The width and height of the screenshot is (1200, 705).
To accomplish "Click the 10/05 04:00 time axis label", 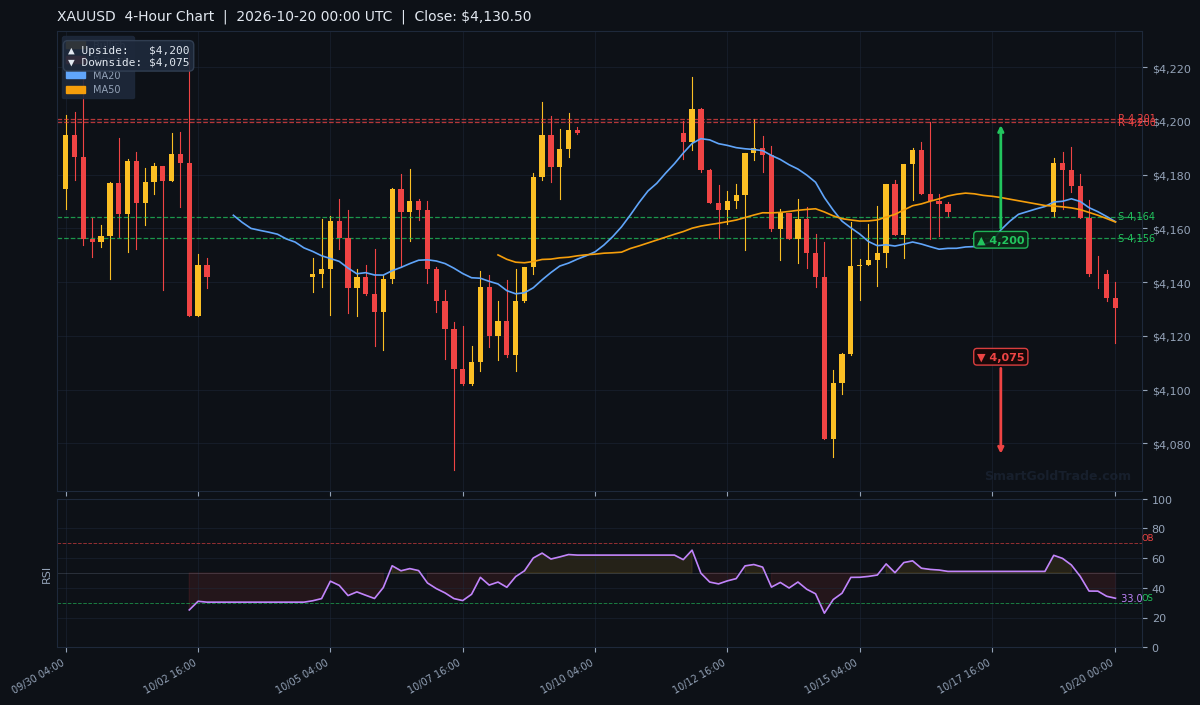I will [302, 676].
